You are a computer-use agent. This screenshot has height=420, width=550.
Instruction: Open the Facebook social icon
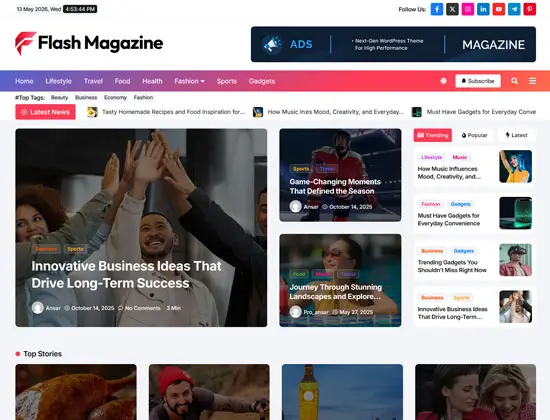pos(437,9)
